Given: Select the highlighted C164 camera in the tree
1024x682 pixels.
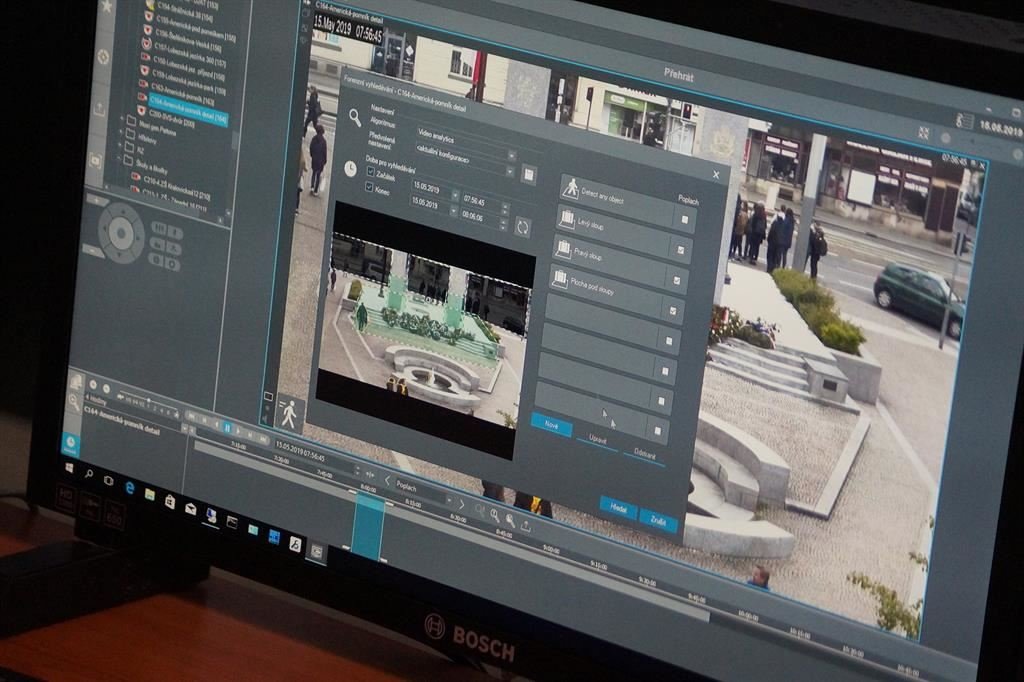Looking at the screenshot, I should [187, 108].
